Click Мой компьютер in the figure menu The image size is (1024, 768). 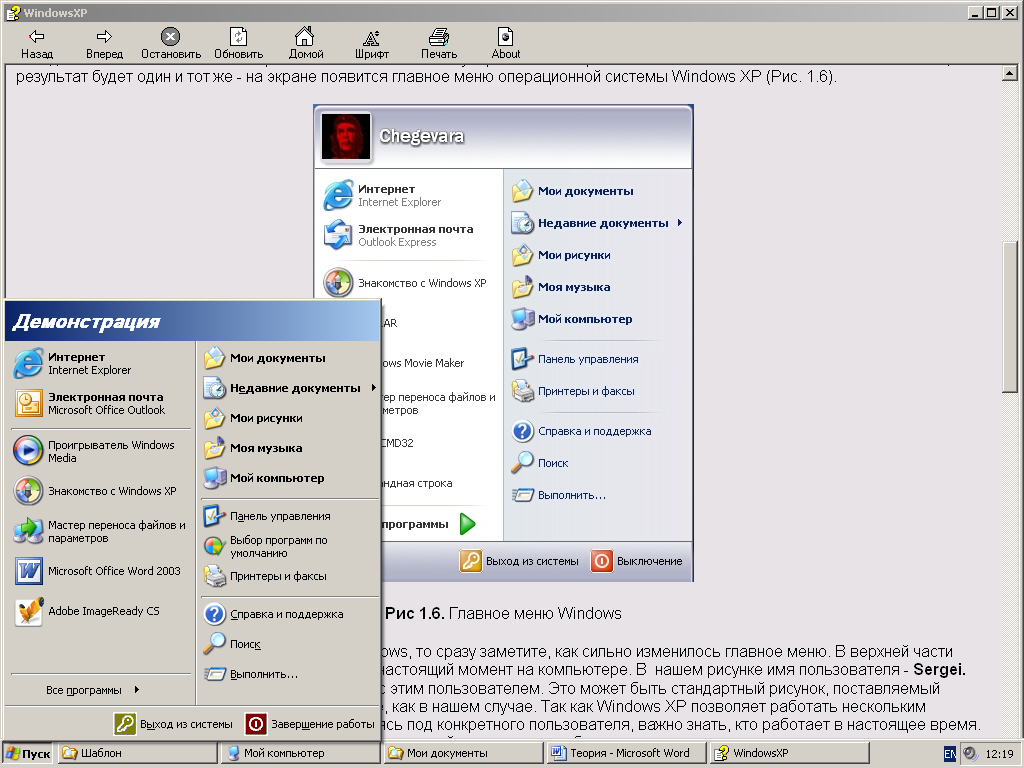tap(572, 319)
